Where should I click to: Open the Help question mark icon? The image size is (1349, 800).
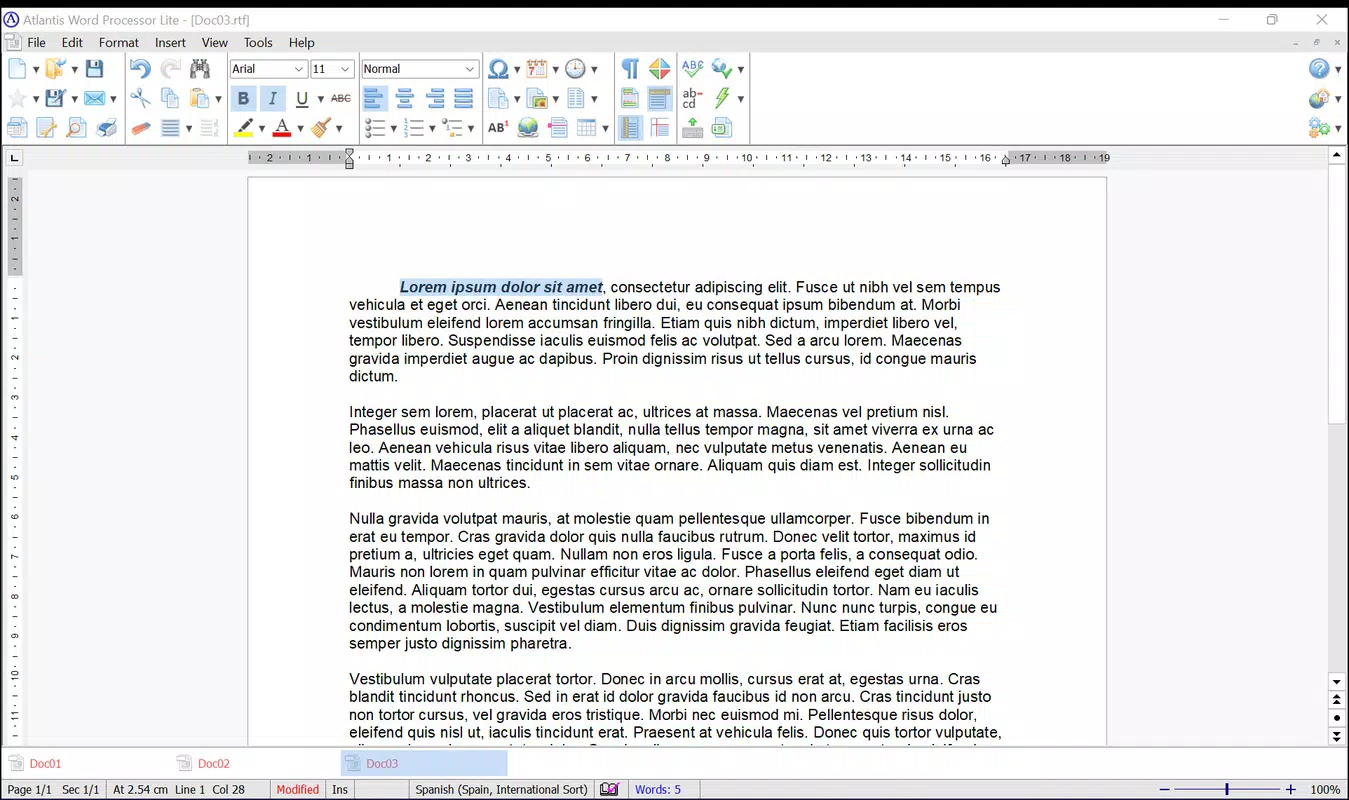coord(1319,69)
